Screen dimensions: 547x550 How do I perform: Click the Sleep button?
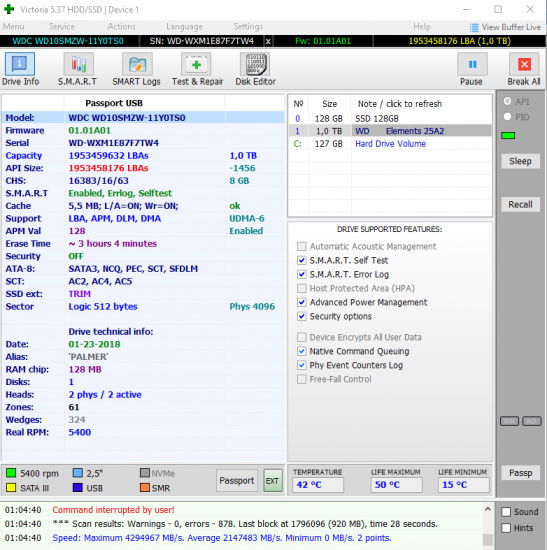(520, 161)
